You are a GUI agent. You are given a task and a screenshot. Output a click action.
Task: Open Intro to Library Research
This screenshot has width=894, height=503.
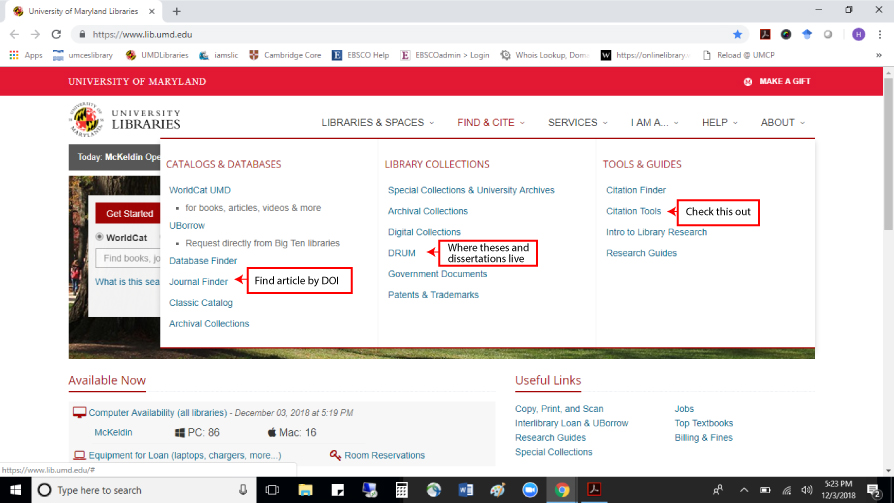click(x=656, y=232)
